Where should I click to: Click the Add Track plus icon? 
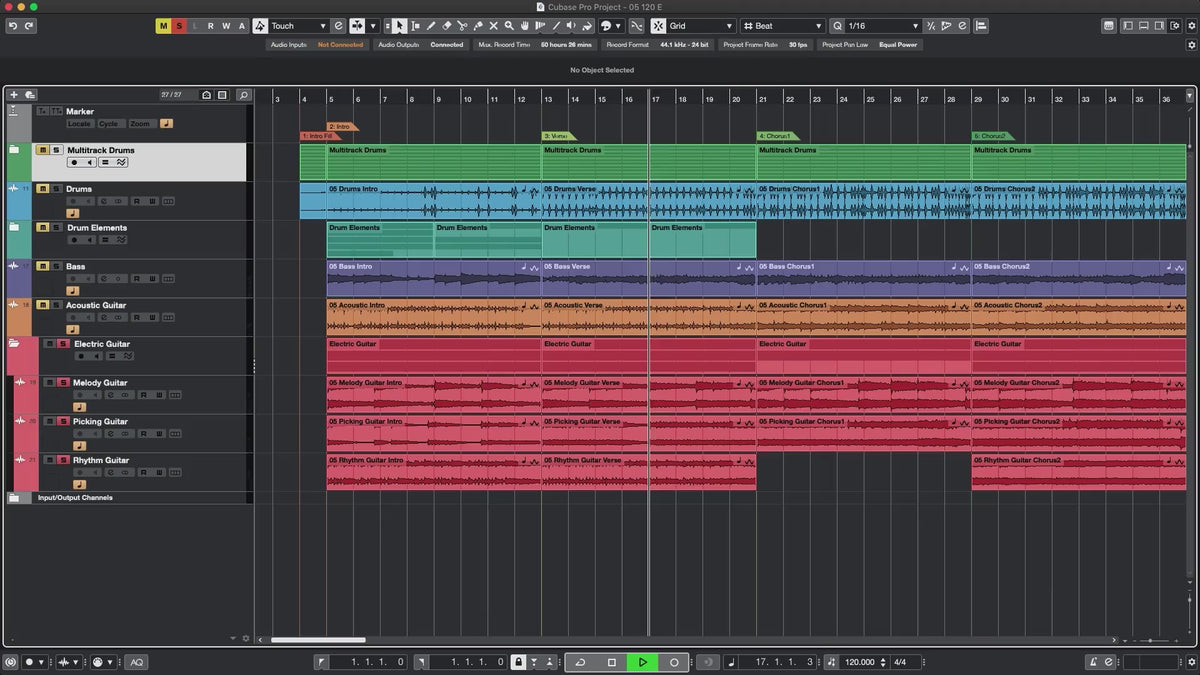pos(14,95)
